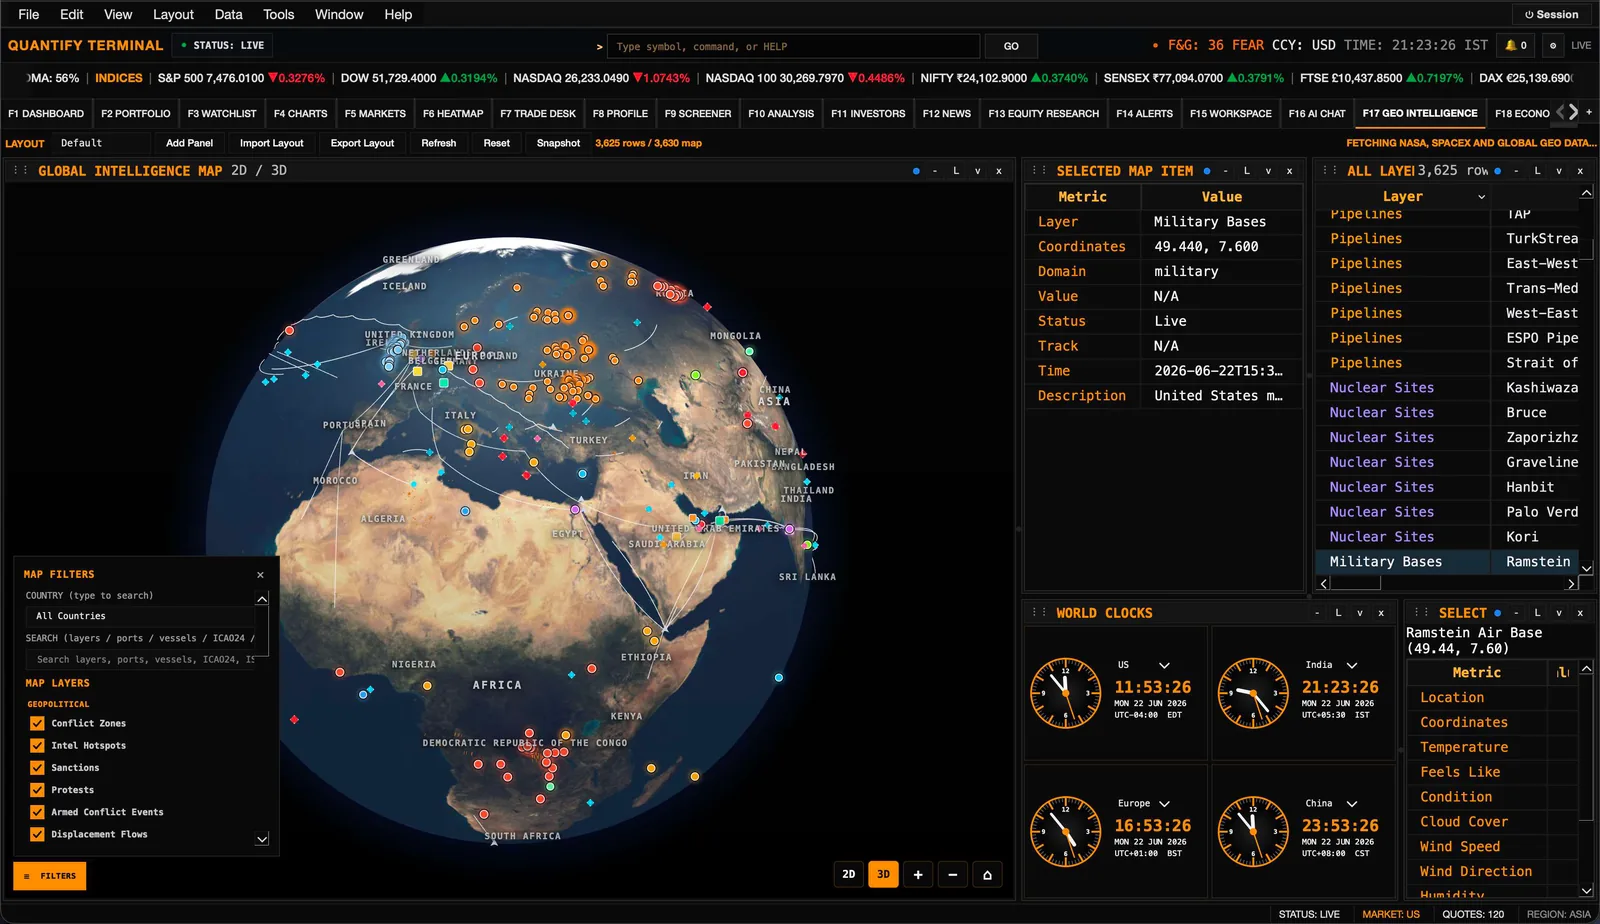This screenshot has height=924, width=1600.
Task: Focus the command input field
Action: [x=793, y=46]
